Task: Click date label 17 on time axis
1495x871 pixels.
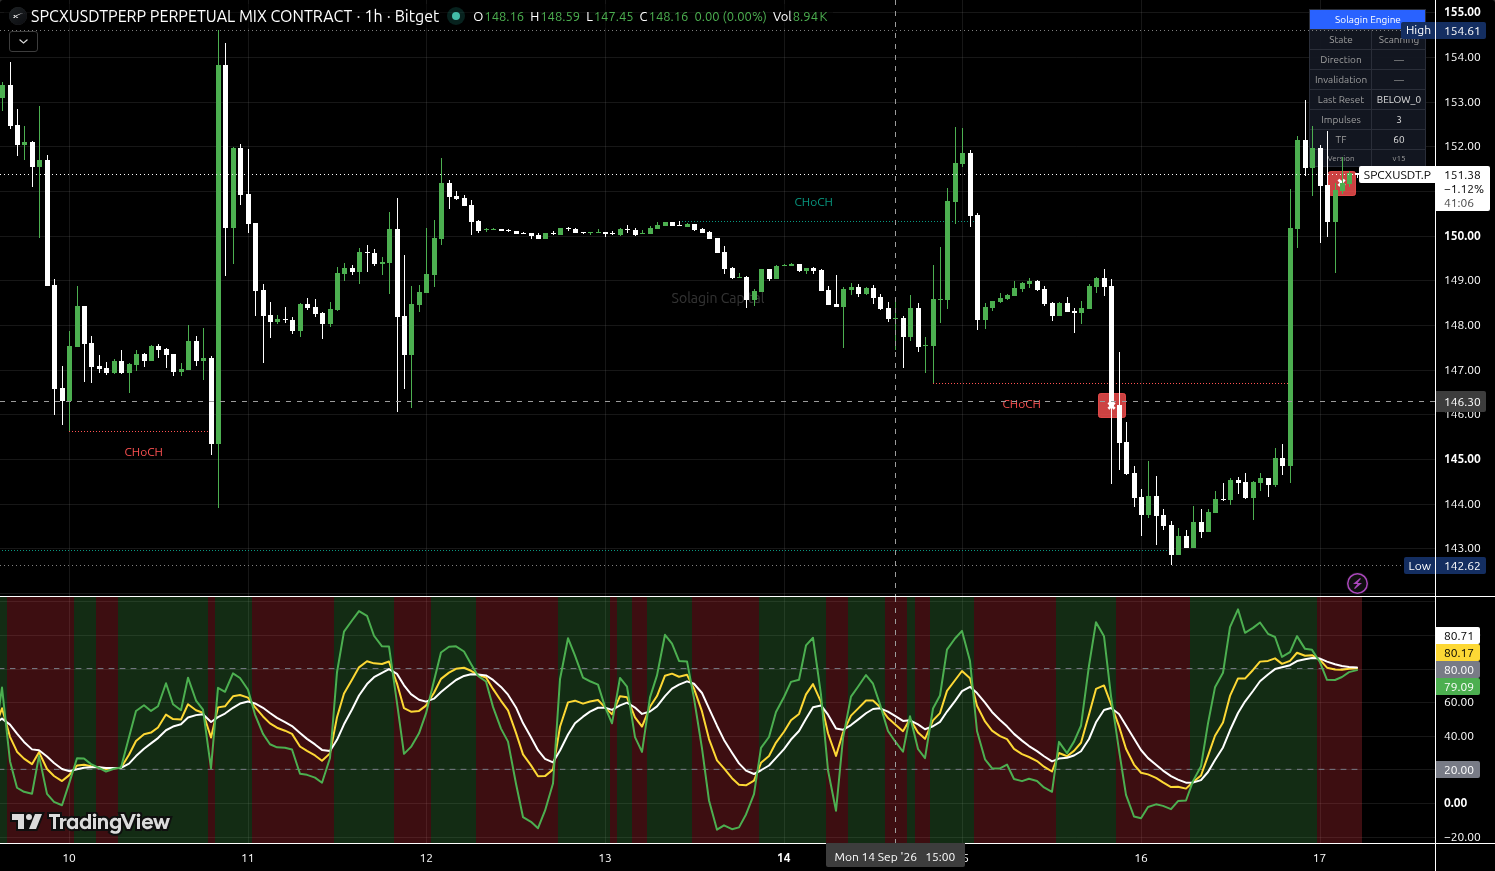Action: coord(1319,858)
